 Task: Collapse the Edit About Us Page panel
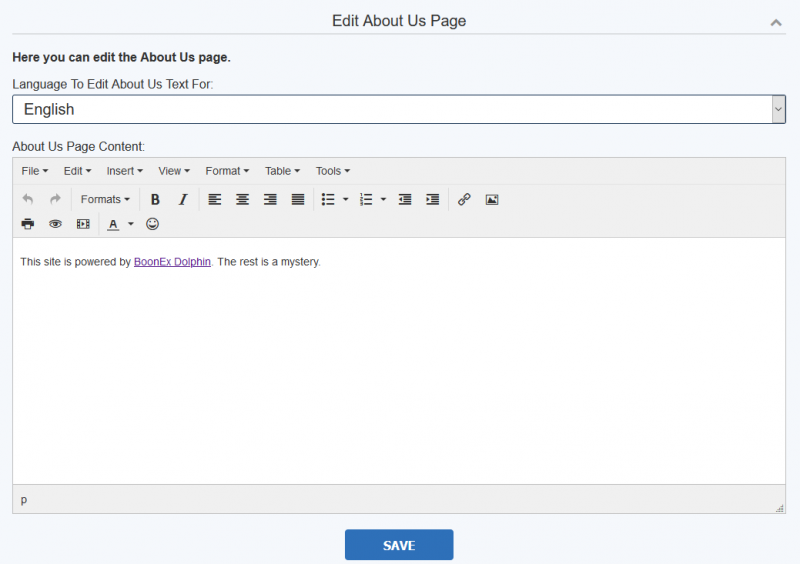pyautogui.click(x=776, y=22)
